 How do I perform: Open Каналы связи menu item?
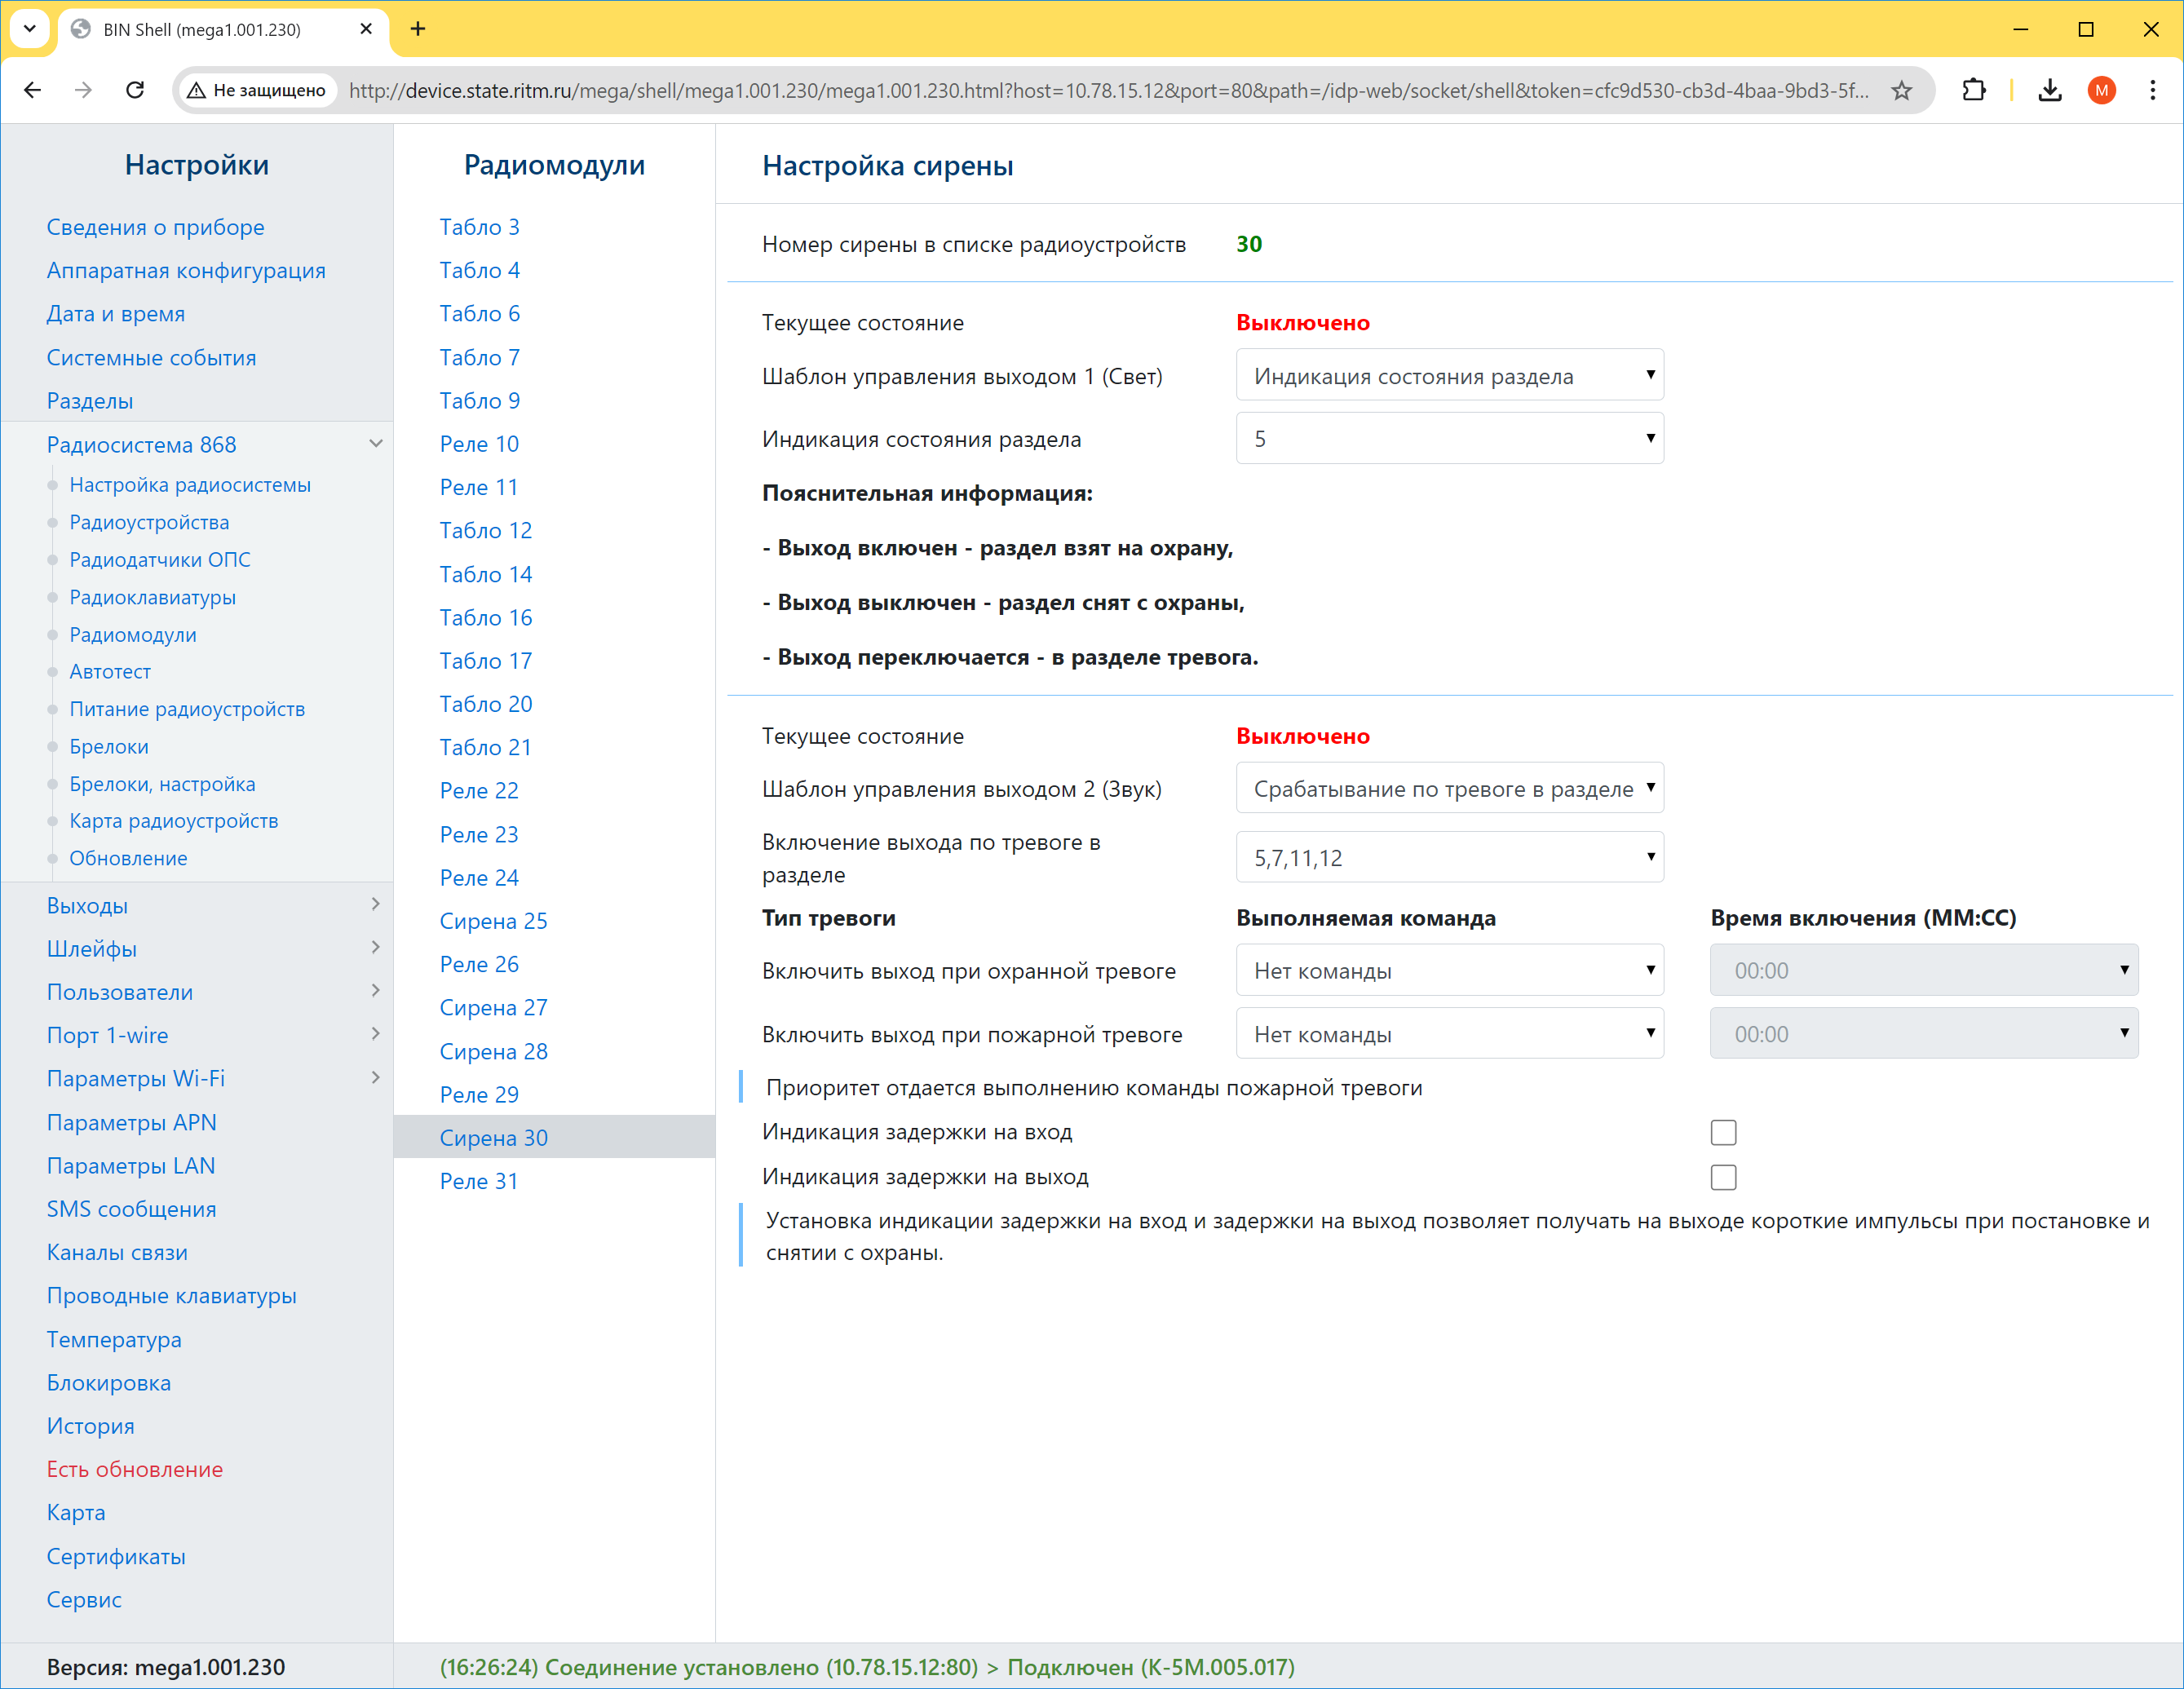[x=117, y=1252]
